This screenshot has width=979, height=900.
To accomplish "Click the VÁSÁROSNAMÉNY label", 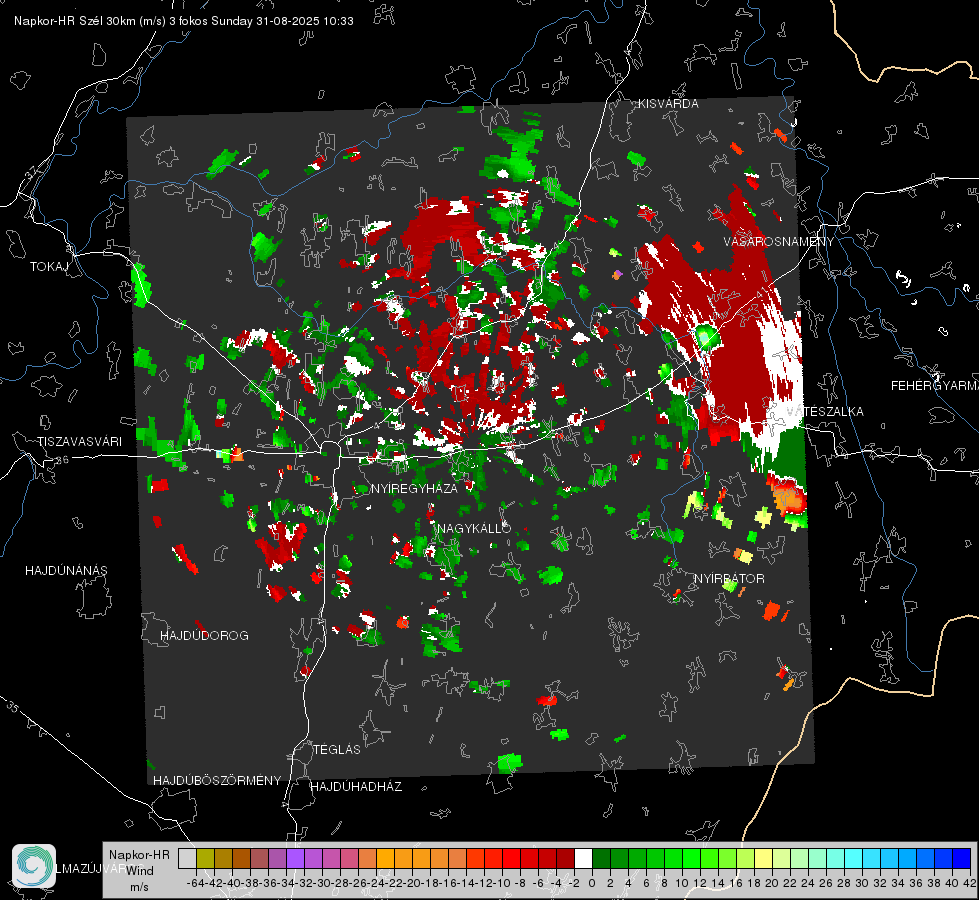I will 779,241.
